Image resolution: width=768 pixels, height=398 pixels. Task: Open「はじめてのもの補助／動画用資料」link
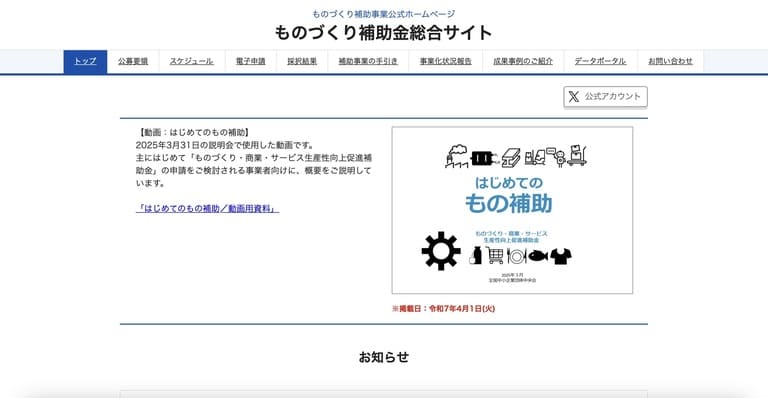(208, 209)
